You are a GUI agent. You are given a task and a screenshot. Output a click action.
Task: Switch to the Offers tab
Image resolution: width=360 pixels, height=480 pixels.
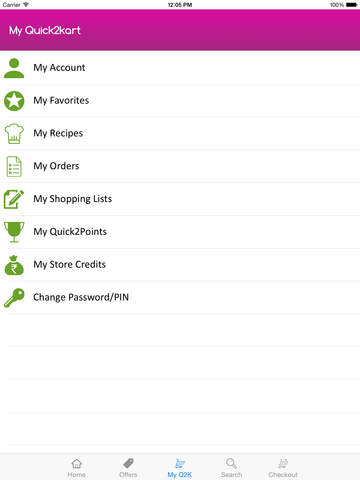(x=128, y=468)
